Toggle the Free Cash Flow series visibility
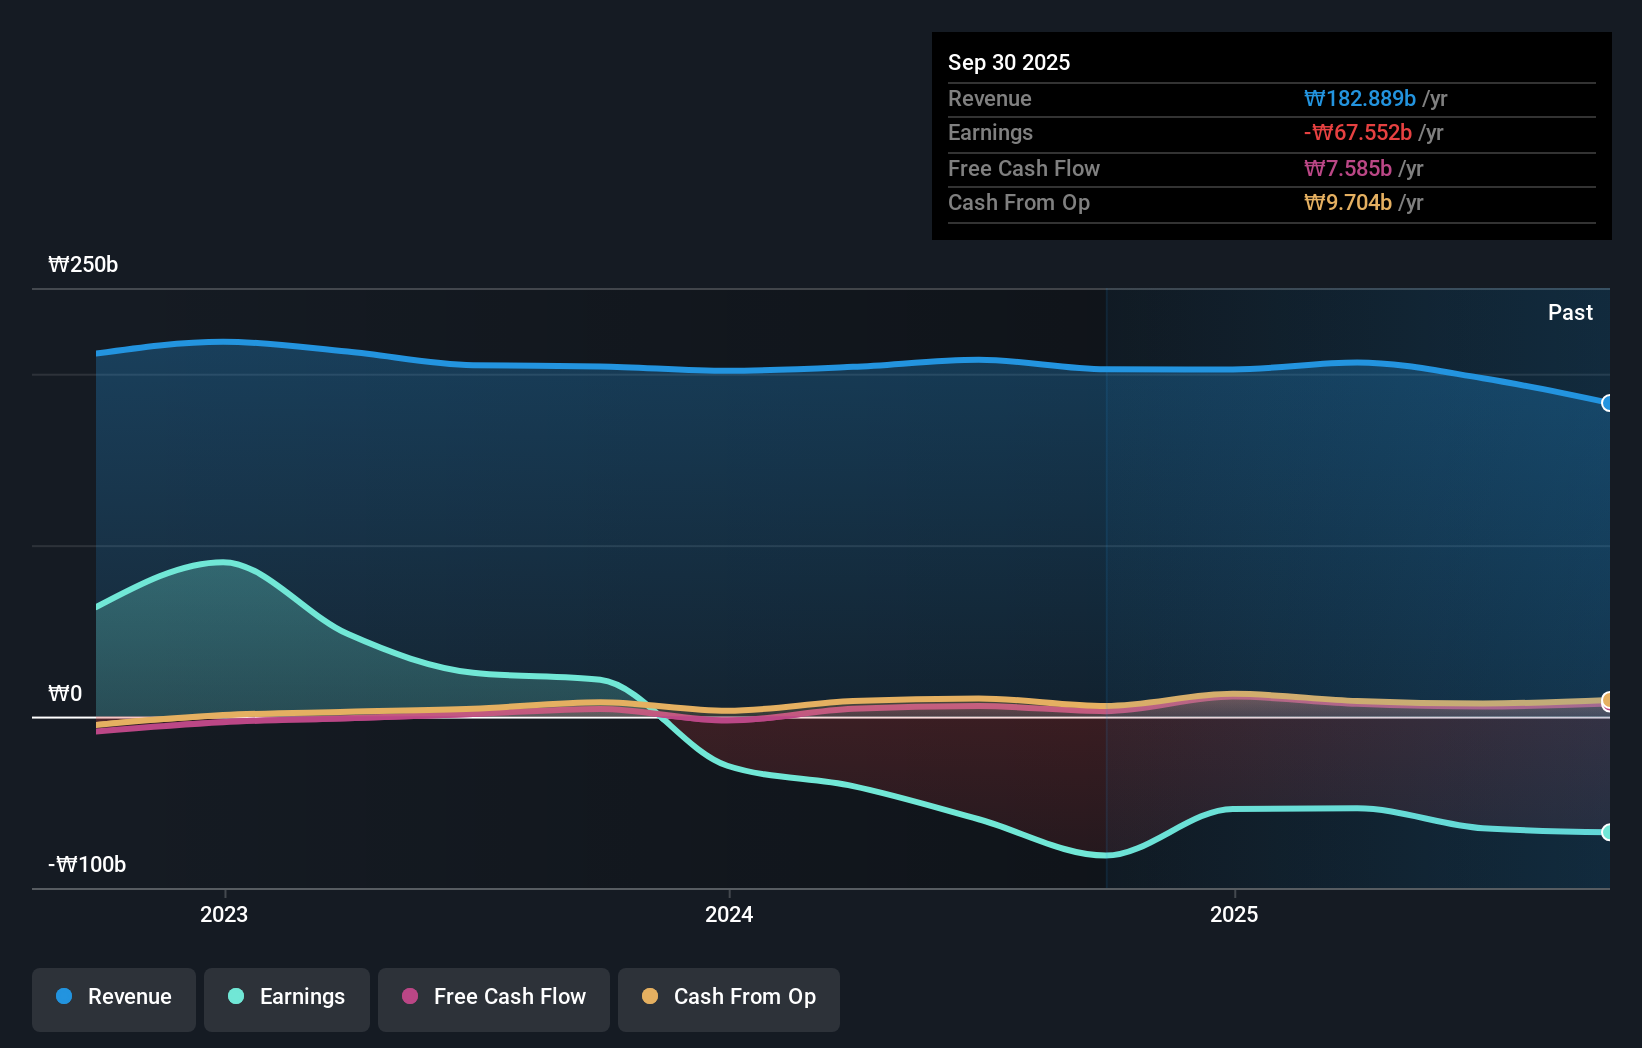The height and width of the screenshot is (1048, 1642). pos(493,997)
